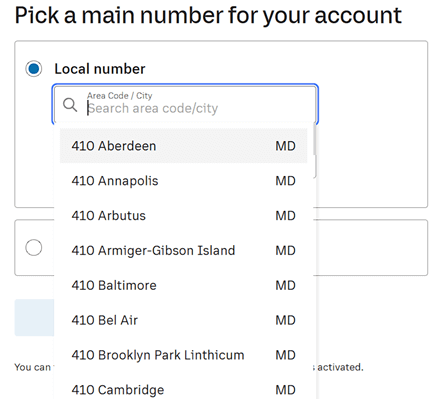Pick 410 Baltimore option
This screenshot has height=400, width=435.
pyautogui.click(x=183, y=285)
